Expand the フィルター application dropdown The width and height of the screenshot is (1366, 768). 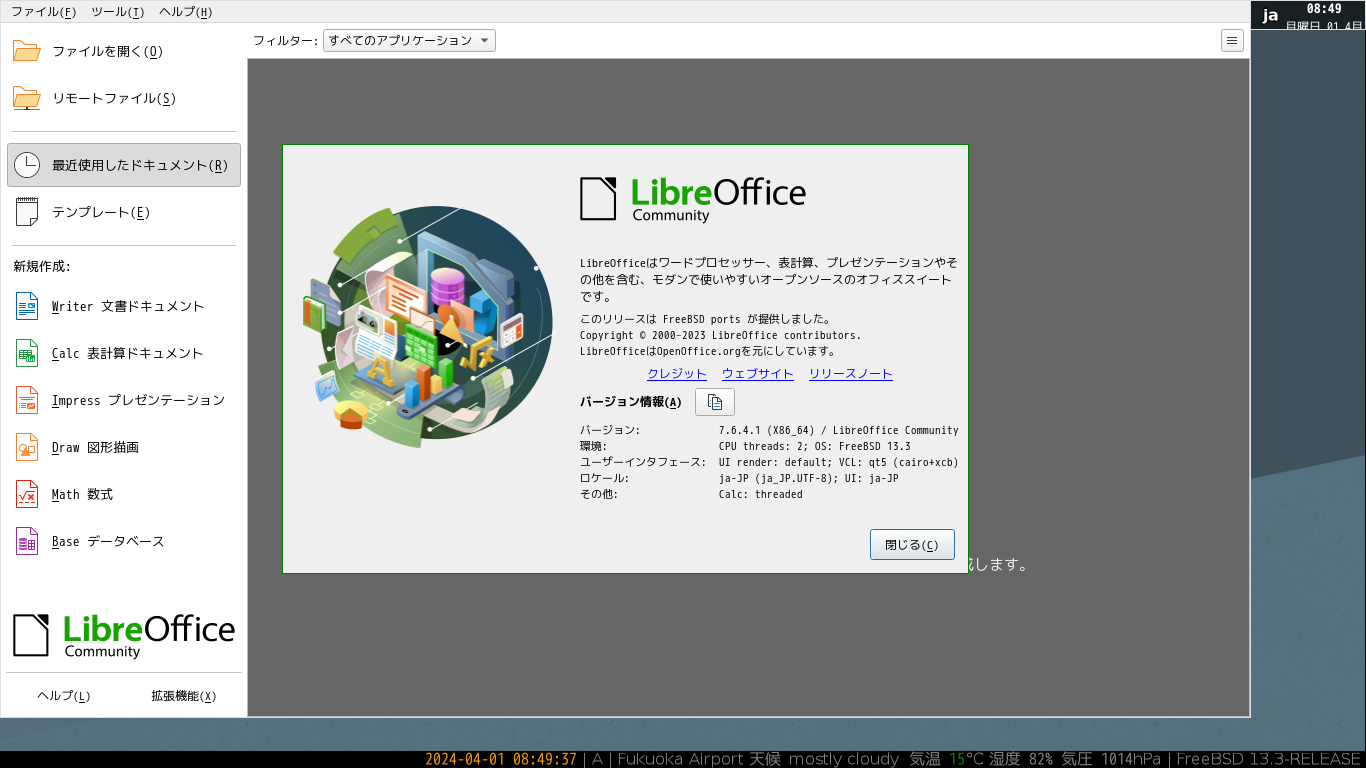(x=409, y=41)
